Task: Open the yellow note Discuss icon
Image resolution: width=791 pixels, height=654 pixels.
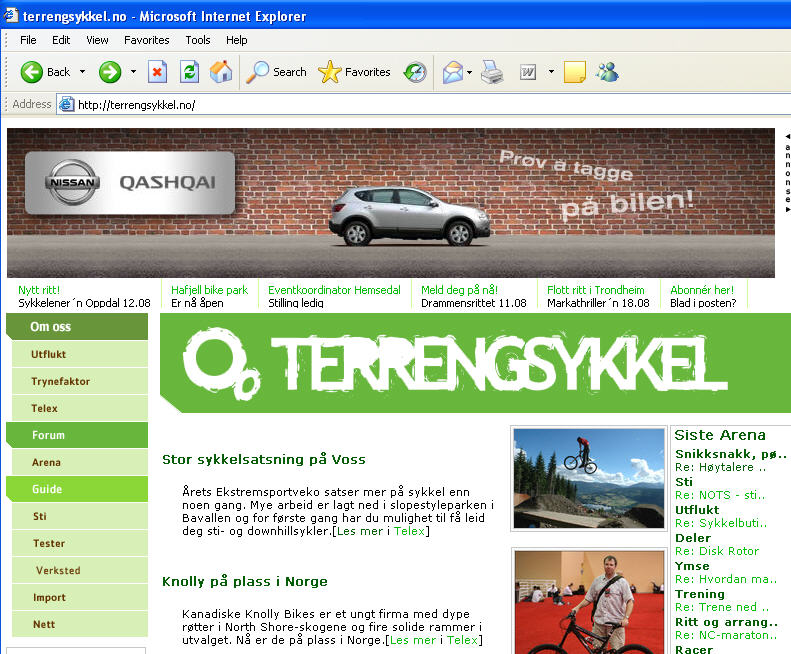Action: pos(575,72)
